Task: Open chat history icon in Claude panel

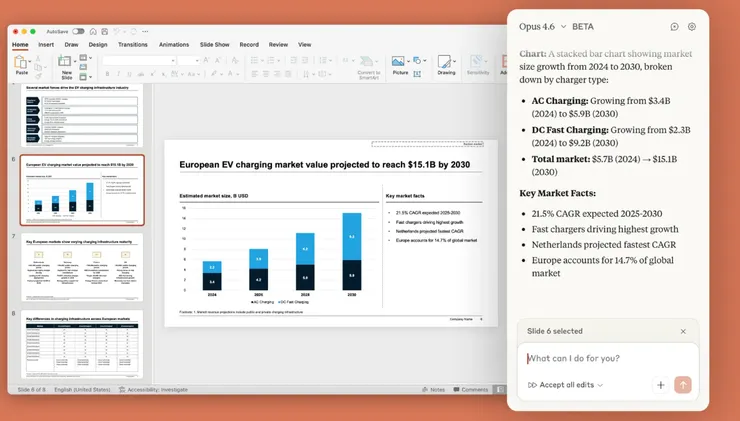Action: point(674,27)
